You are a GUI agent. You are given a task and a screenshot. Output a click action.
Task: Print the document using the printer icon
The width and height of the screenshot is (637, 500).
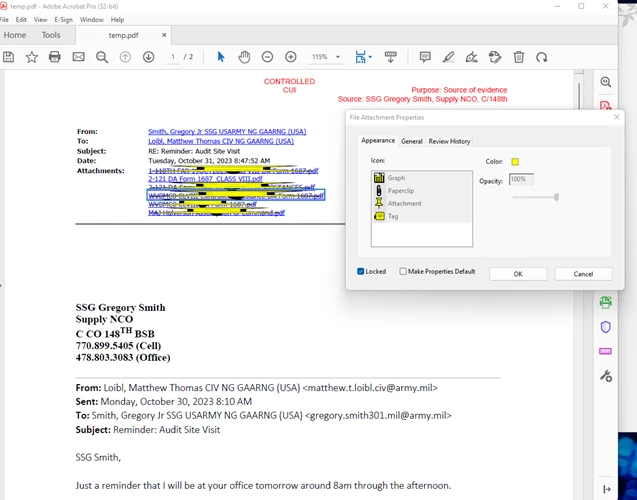55,57
